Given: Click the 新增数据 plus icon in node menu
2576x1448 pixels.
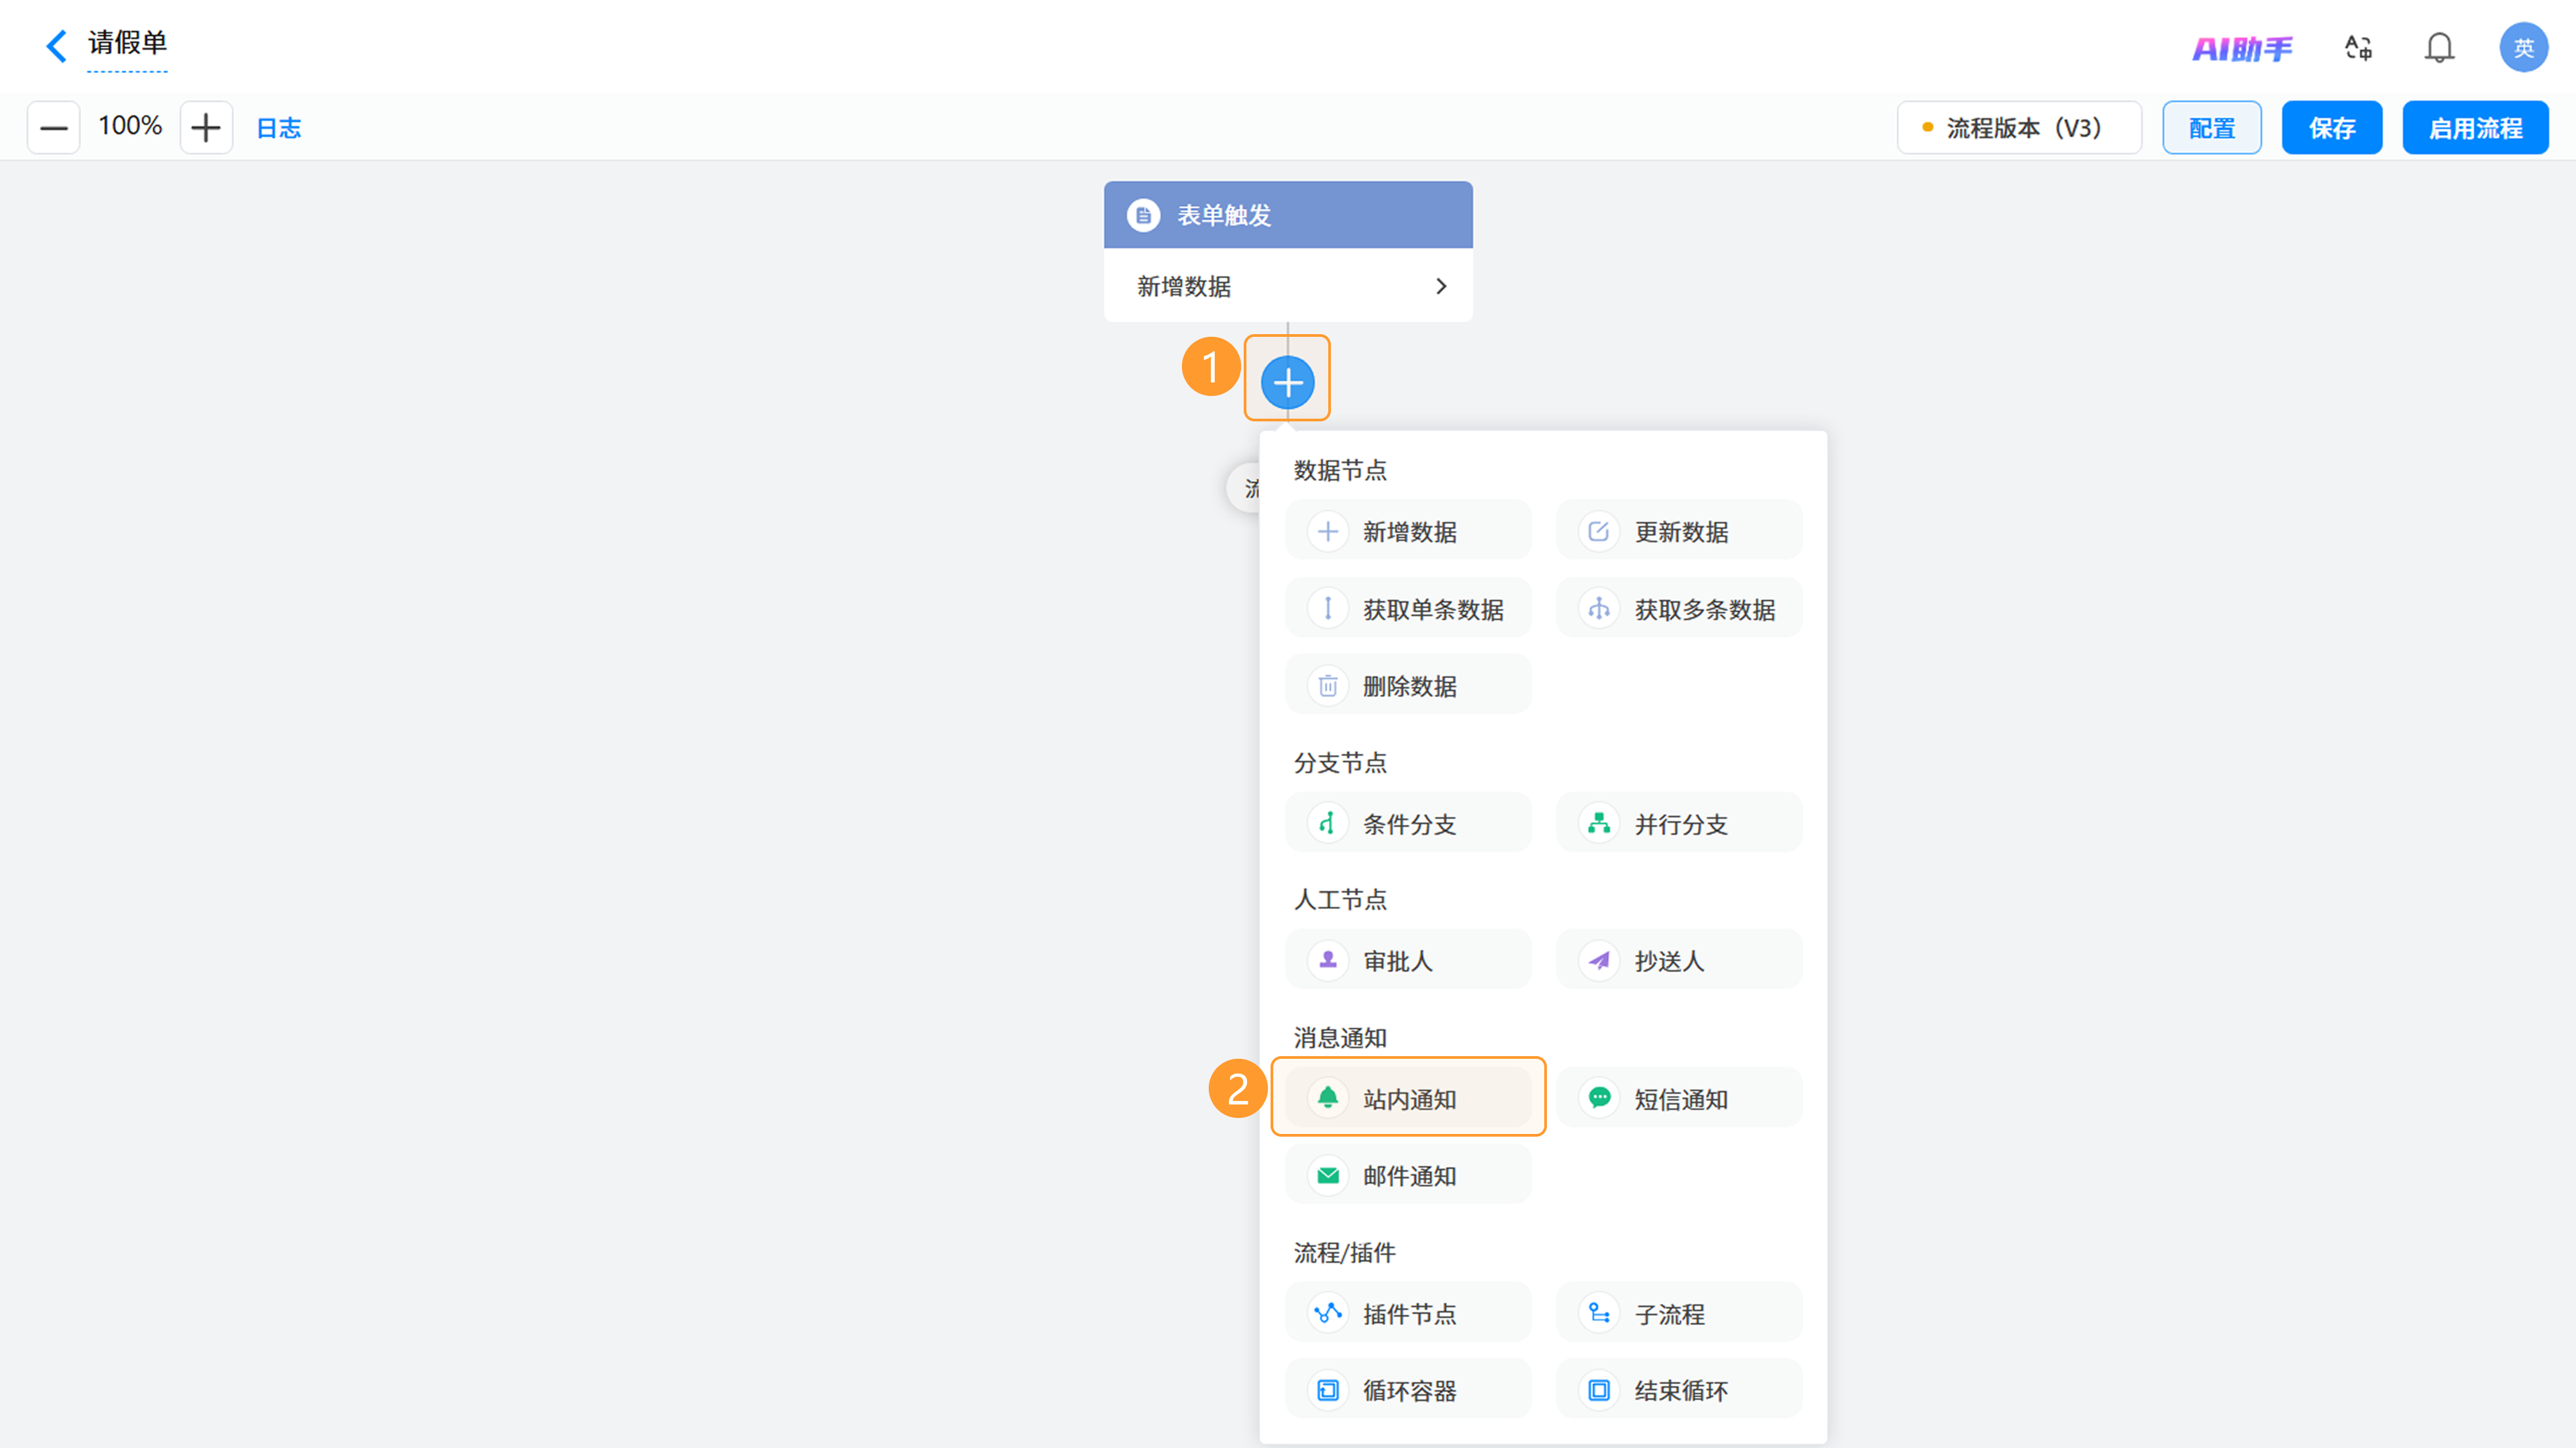Looking at the screenshot, I should pos(1327,531).
